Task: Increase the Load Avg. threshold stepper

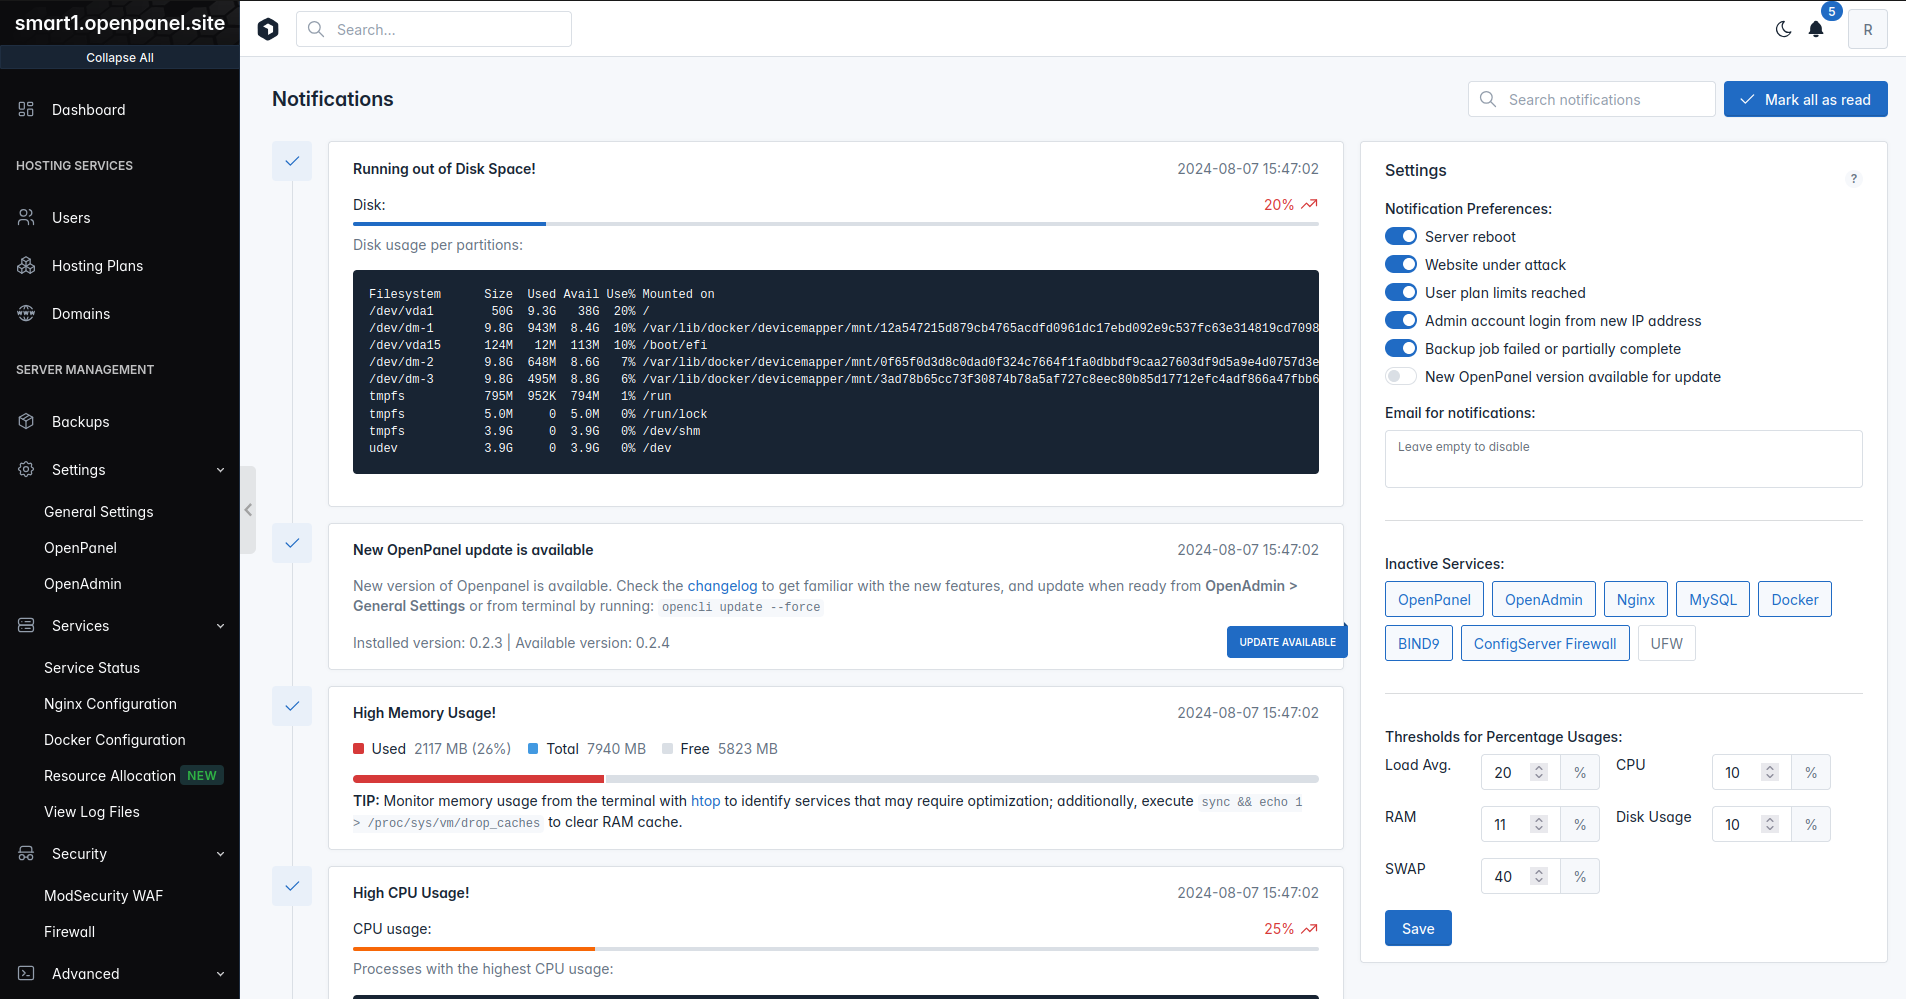Action: click(1539, 768)
